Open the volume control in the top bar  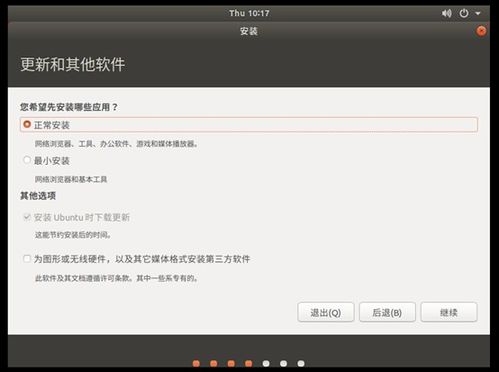(447, 13)
